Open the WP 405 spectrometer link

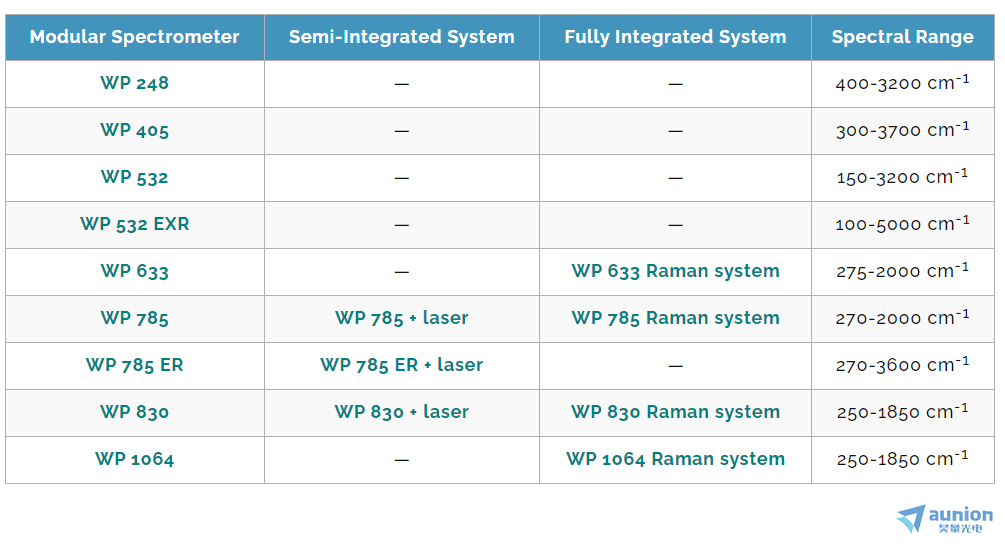(135, 130)
